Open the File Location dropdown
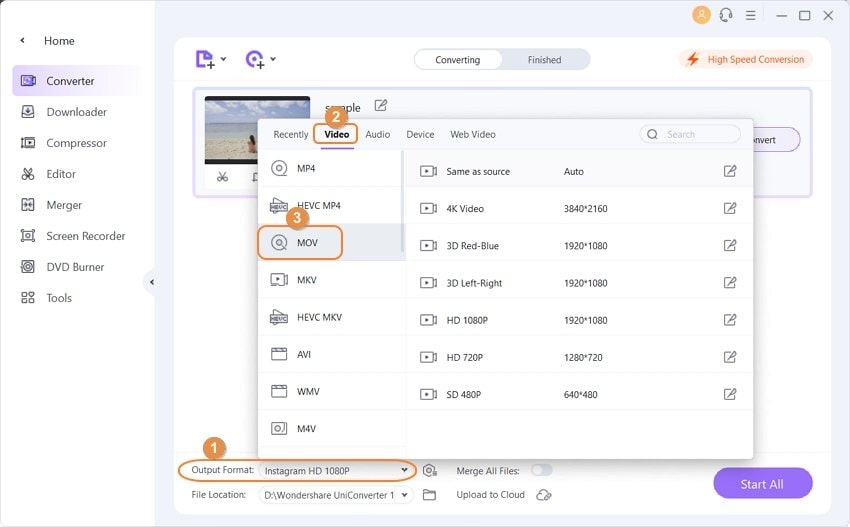 [336, 495]
